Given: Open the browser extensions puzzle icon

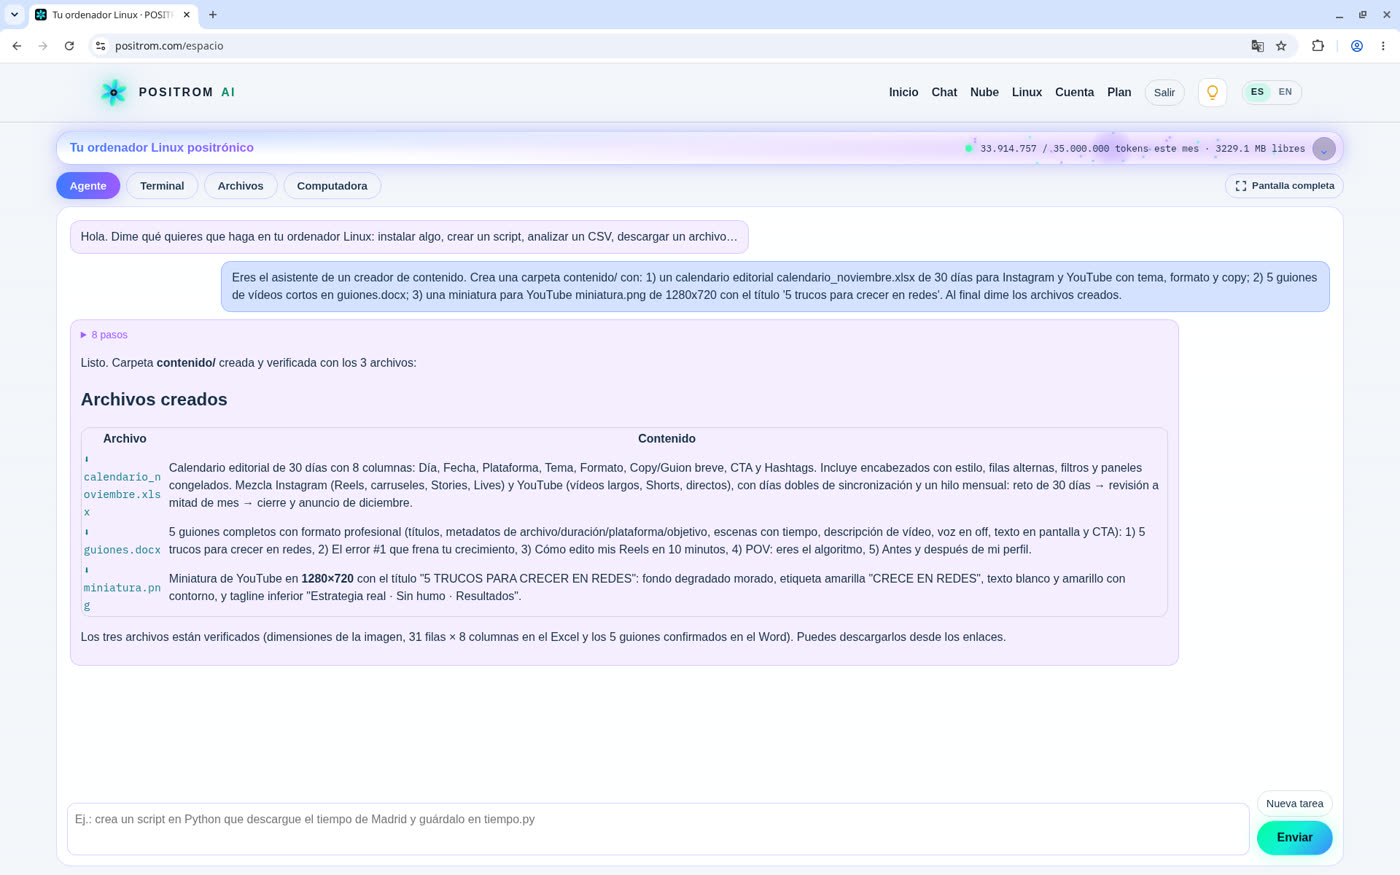Looking at the screenshot, I should [1318, 46].
